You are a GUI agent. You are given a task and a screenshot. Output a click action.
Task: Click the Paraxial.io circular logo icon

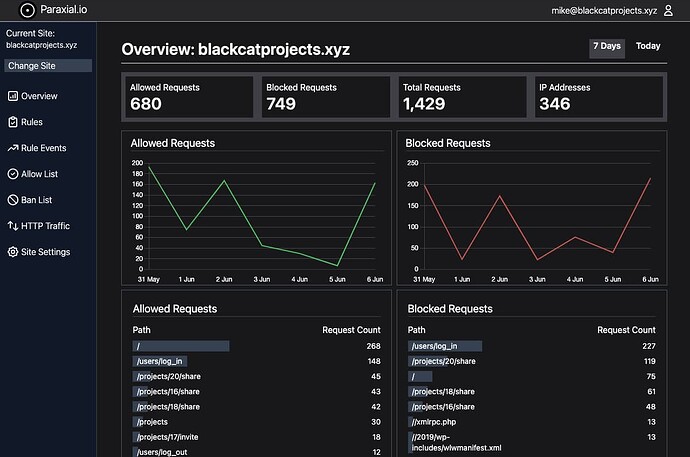[27, 10]
